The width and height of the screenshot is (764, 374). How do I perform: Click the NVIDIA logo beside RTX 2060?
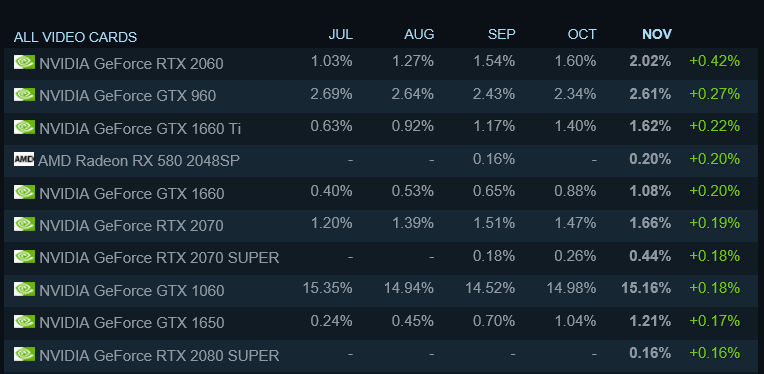pos(24,62)
